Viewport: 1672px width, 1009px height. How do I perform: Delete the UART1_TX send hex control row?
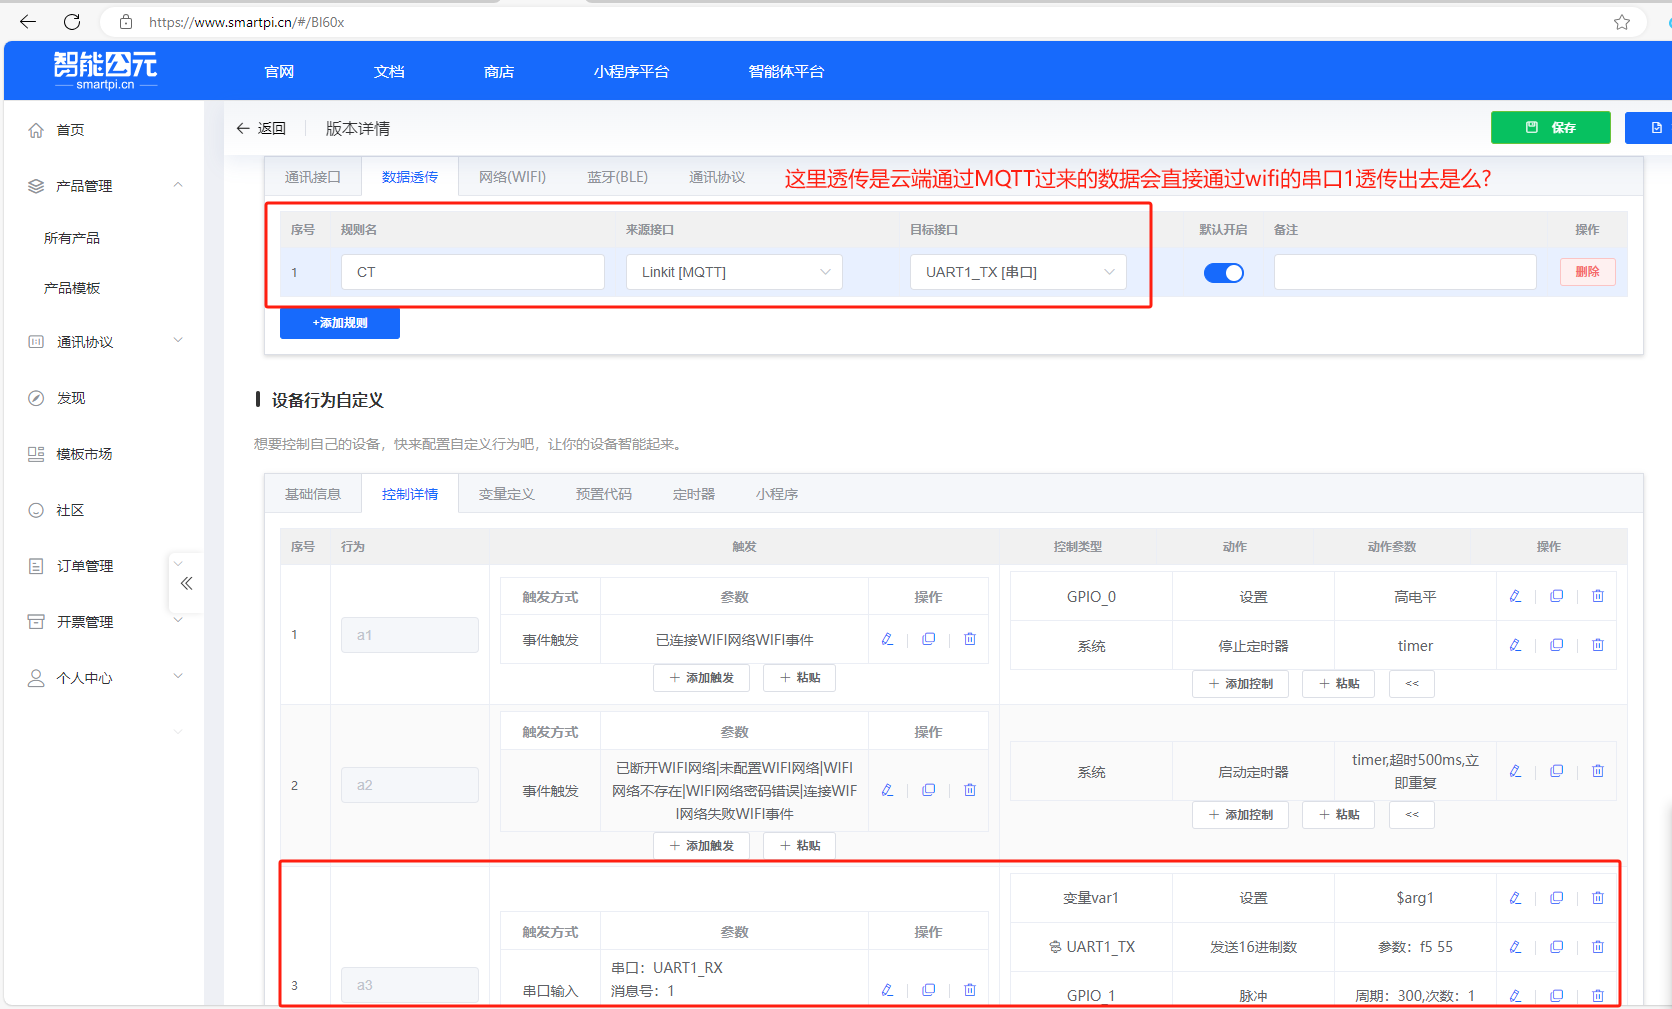tap(1597, 947)
